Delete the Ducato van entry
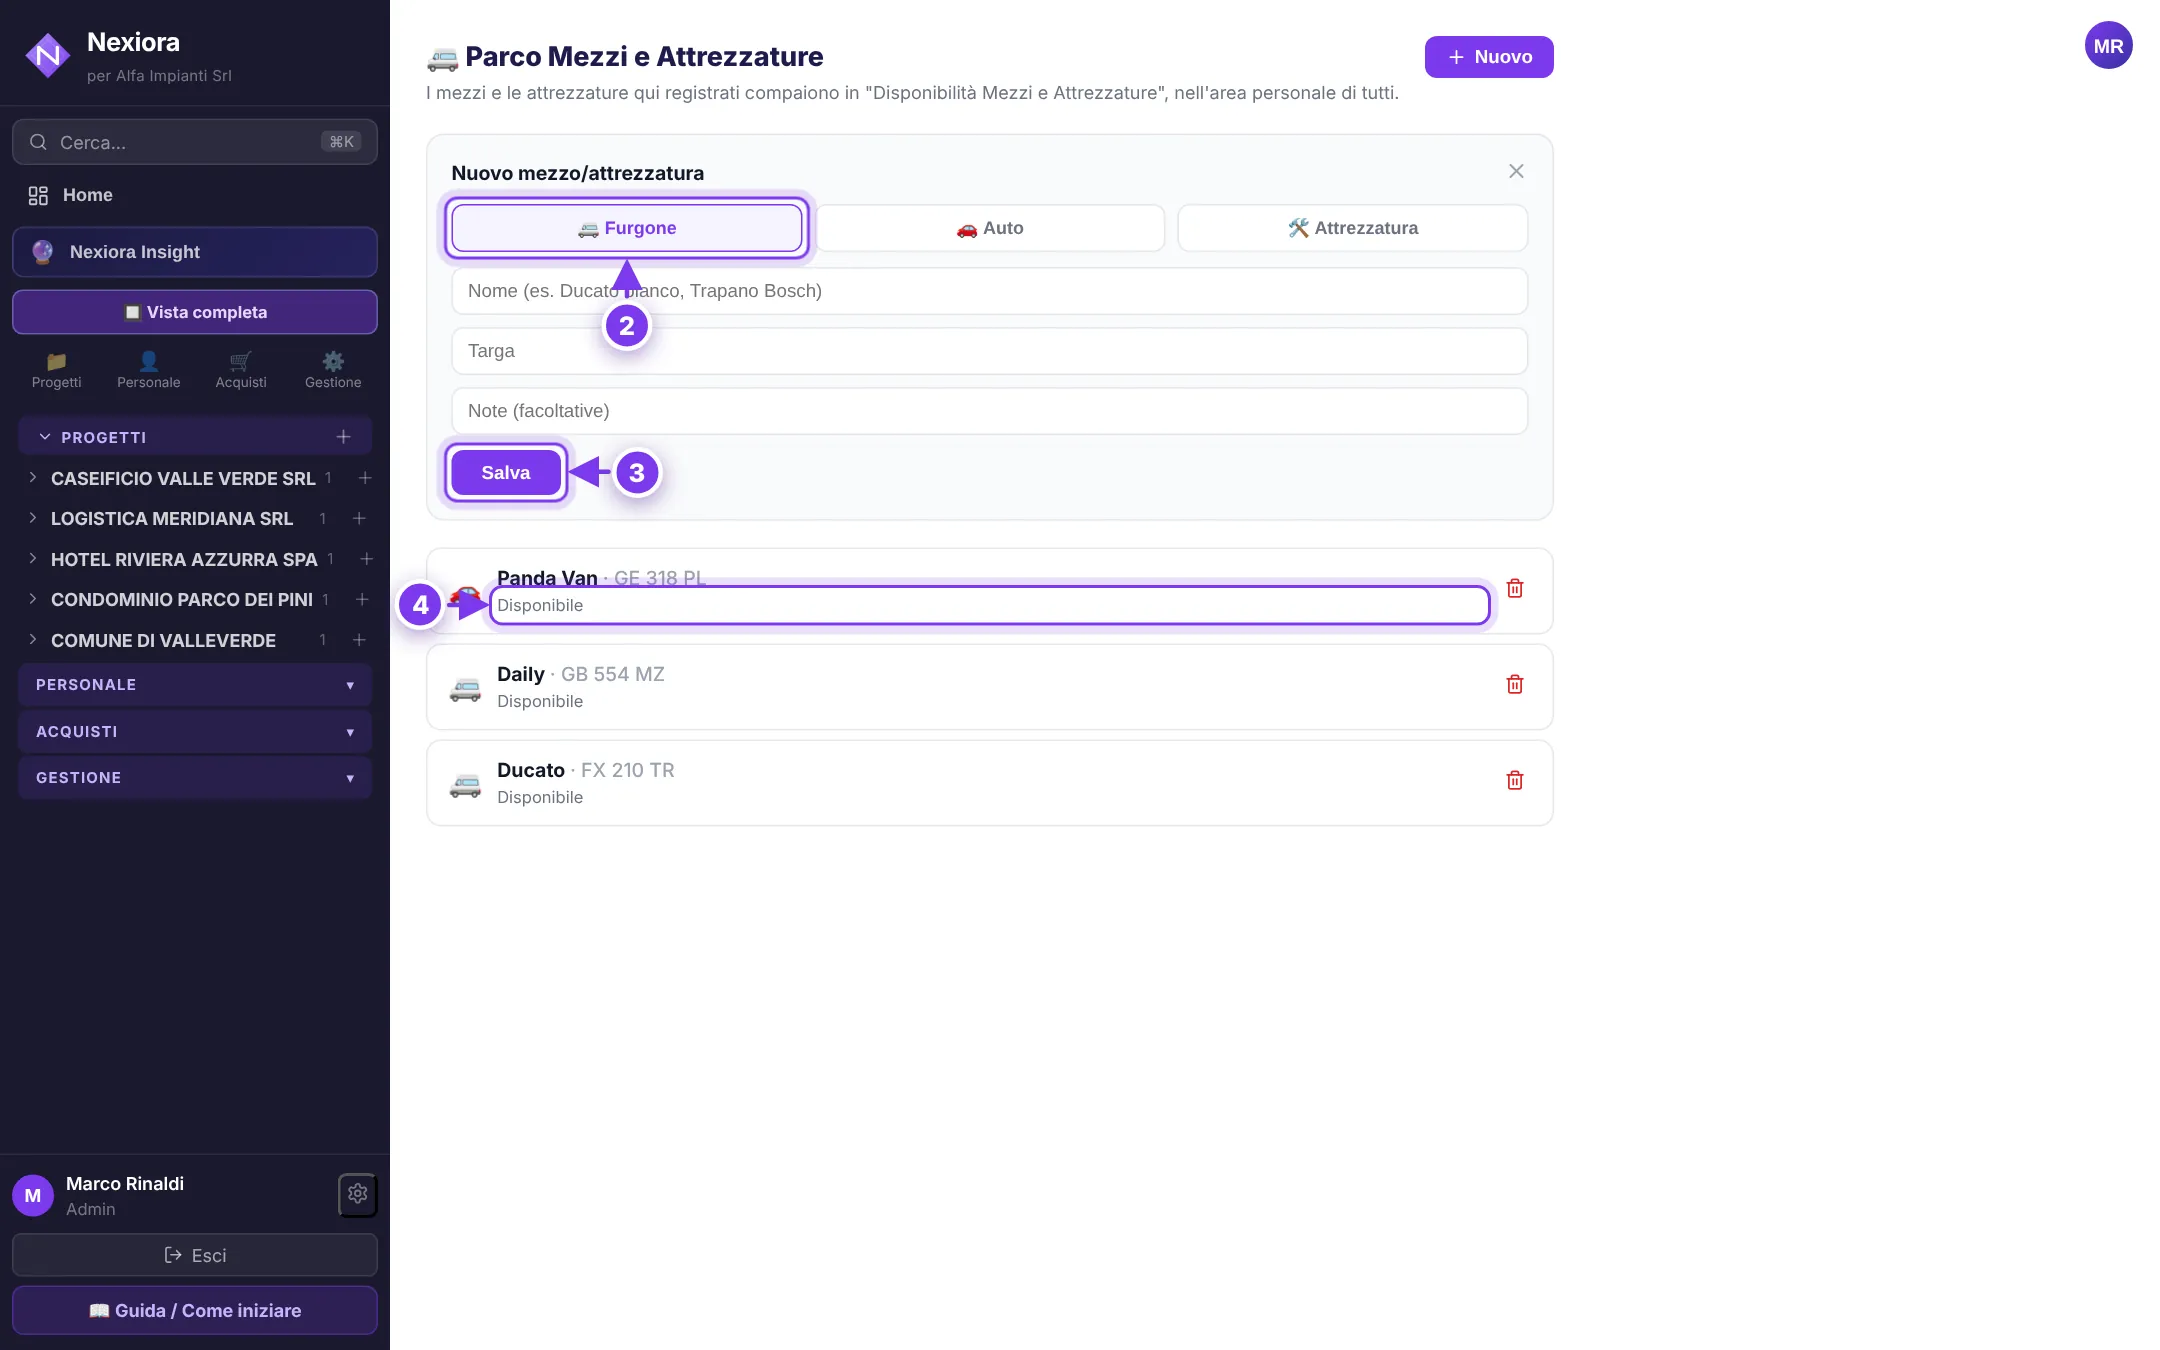The image size is (2160, 1350). 1514,781
